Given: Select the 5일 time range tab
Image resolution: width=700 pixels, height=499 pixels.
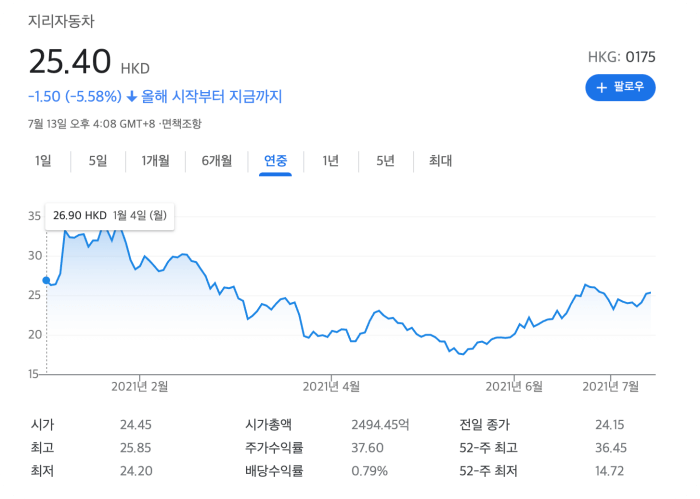Looking at the screenshot, I should [x=98, y=161].
